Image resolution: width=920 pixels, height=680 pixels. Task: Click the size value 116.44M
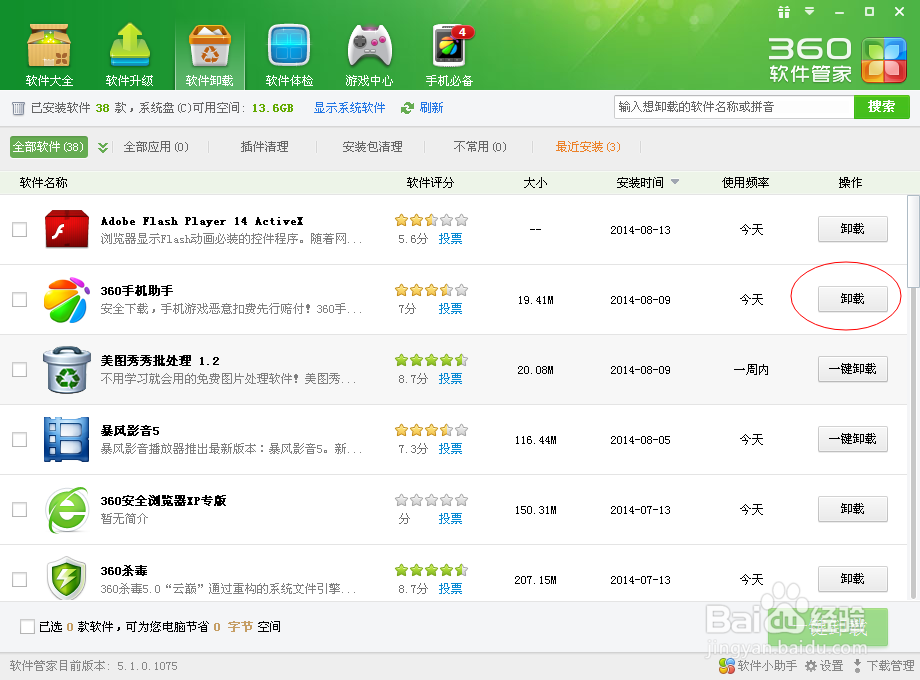tap(536, 440)
